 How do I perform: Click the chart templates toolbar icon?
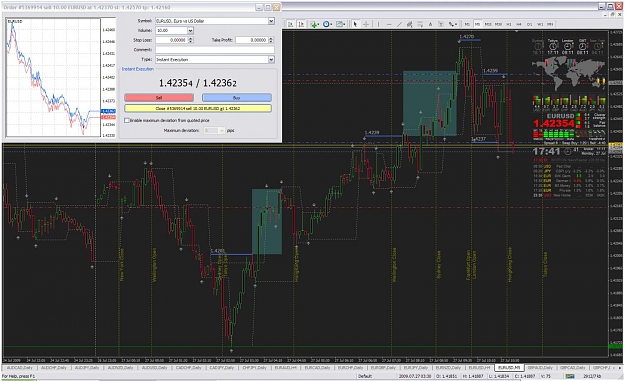pos(339,24)
